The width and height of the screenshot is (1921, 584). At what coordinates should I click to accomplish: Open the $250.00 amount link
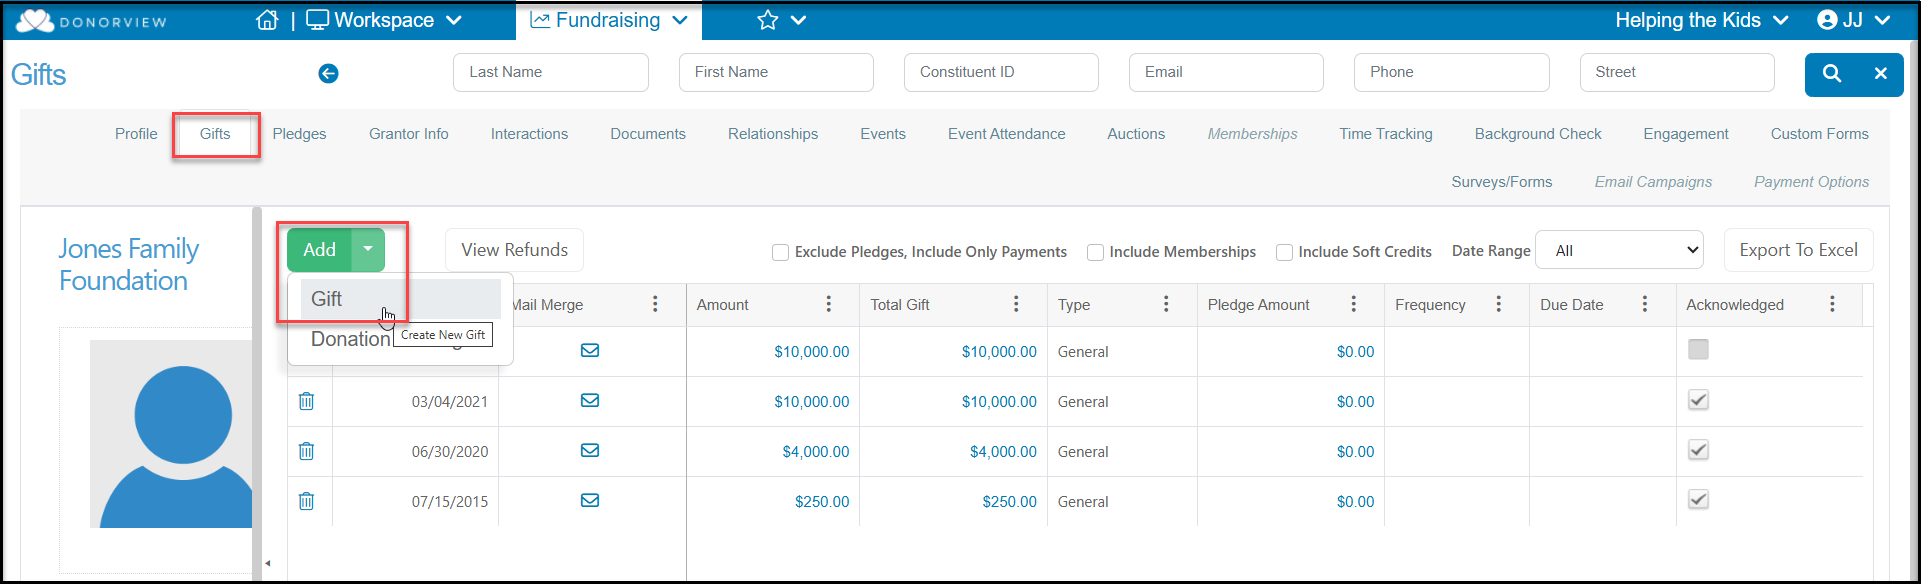click(822, 502)
